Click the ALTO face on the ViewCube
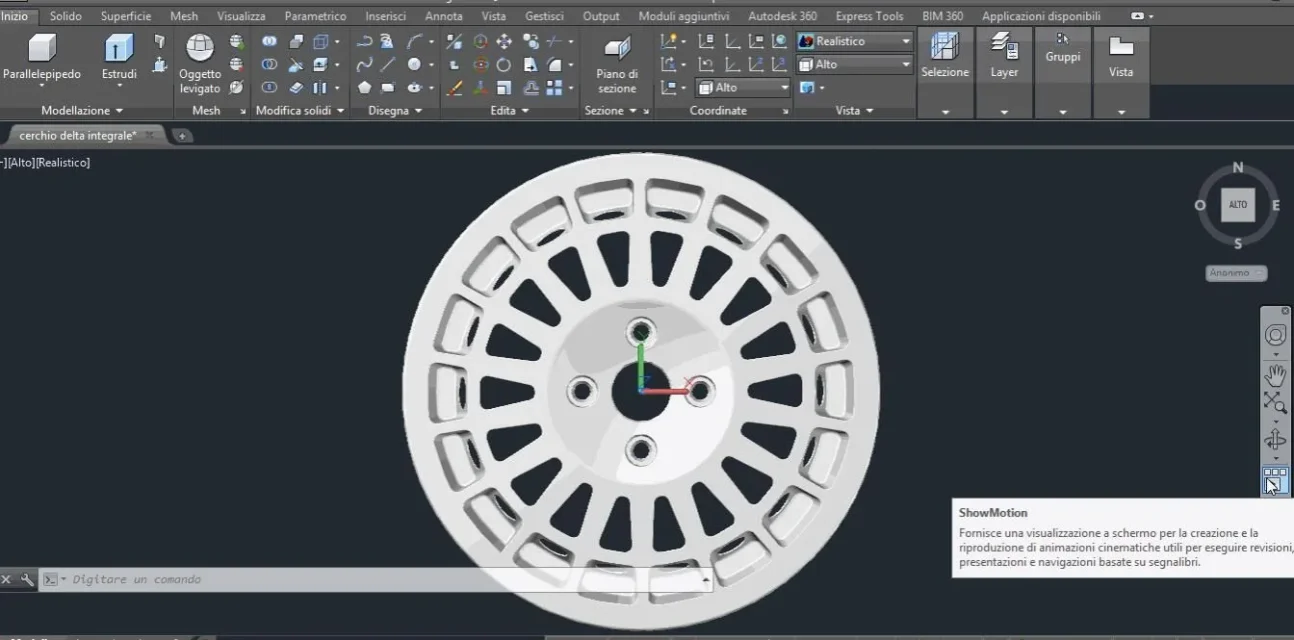The width and height of the screenshot is (1294, 640). point(1238,205)
